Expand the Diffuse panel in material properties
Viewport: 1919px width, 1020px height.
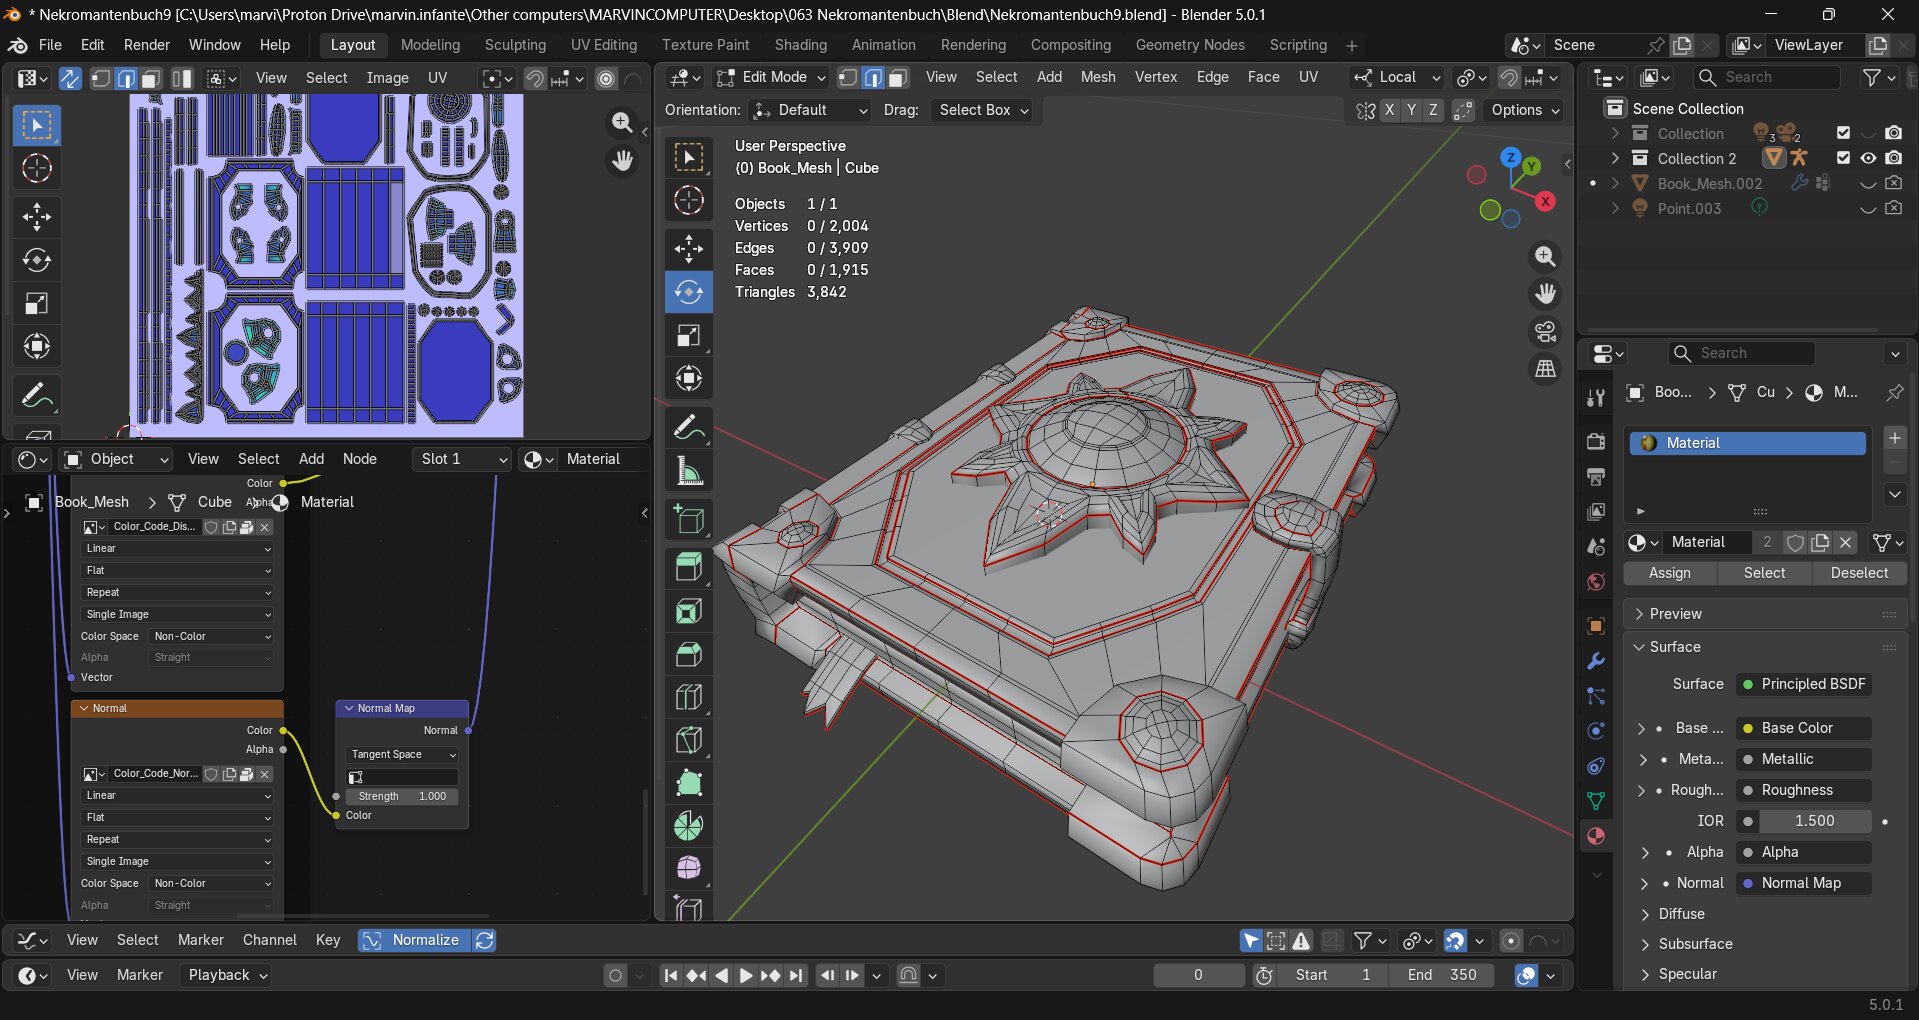1681,914
